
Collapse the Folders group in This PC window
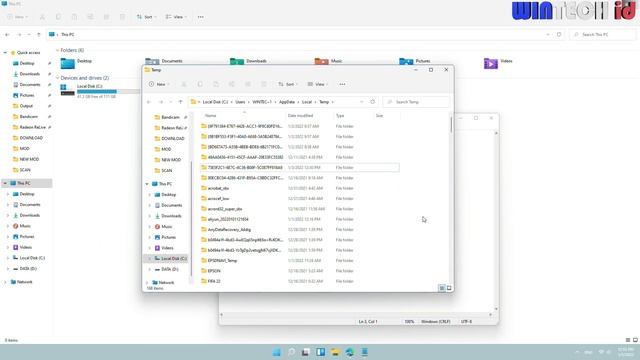[57, 50]
